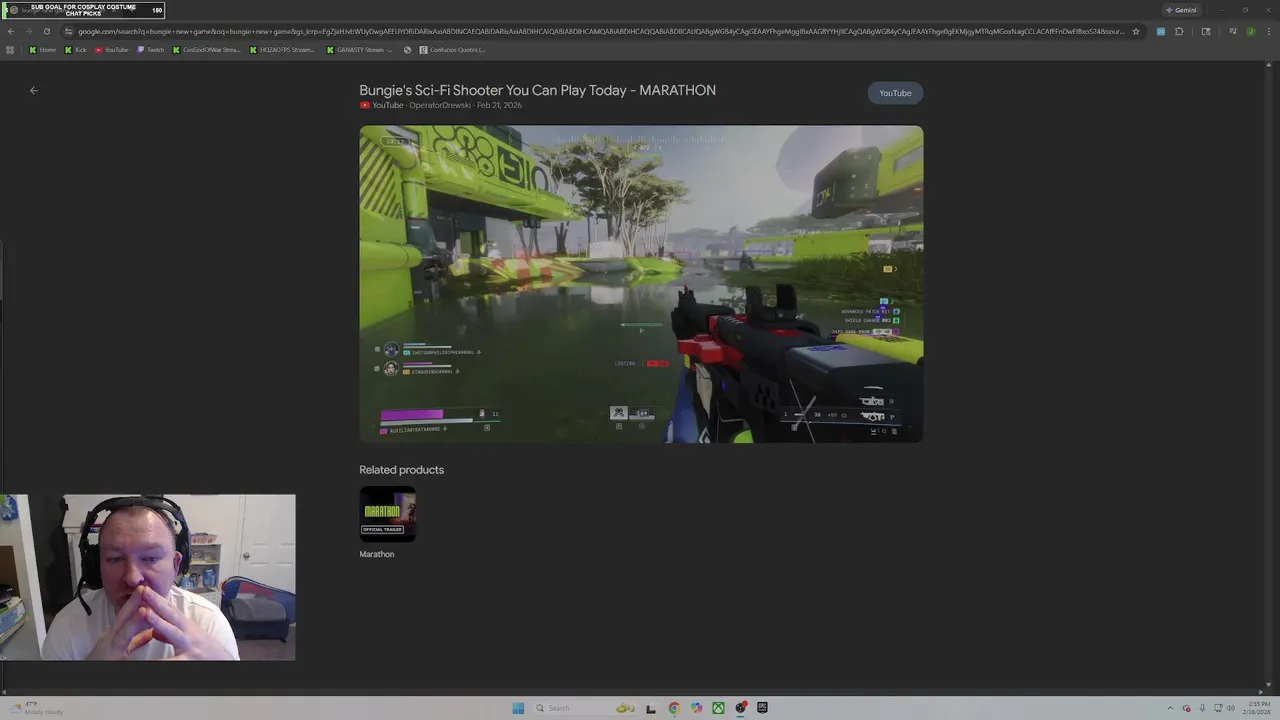This screenshot has height=720, width=1280.
Task: Open the Chrome taskbar icon
Action: click(x=674, y=708)
